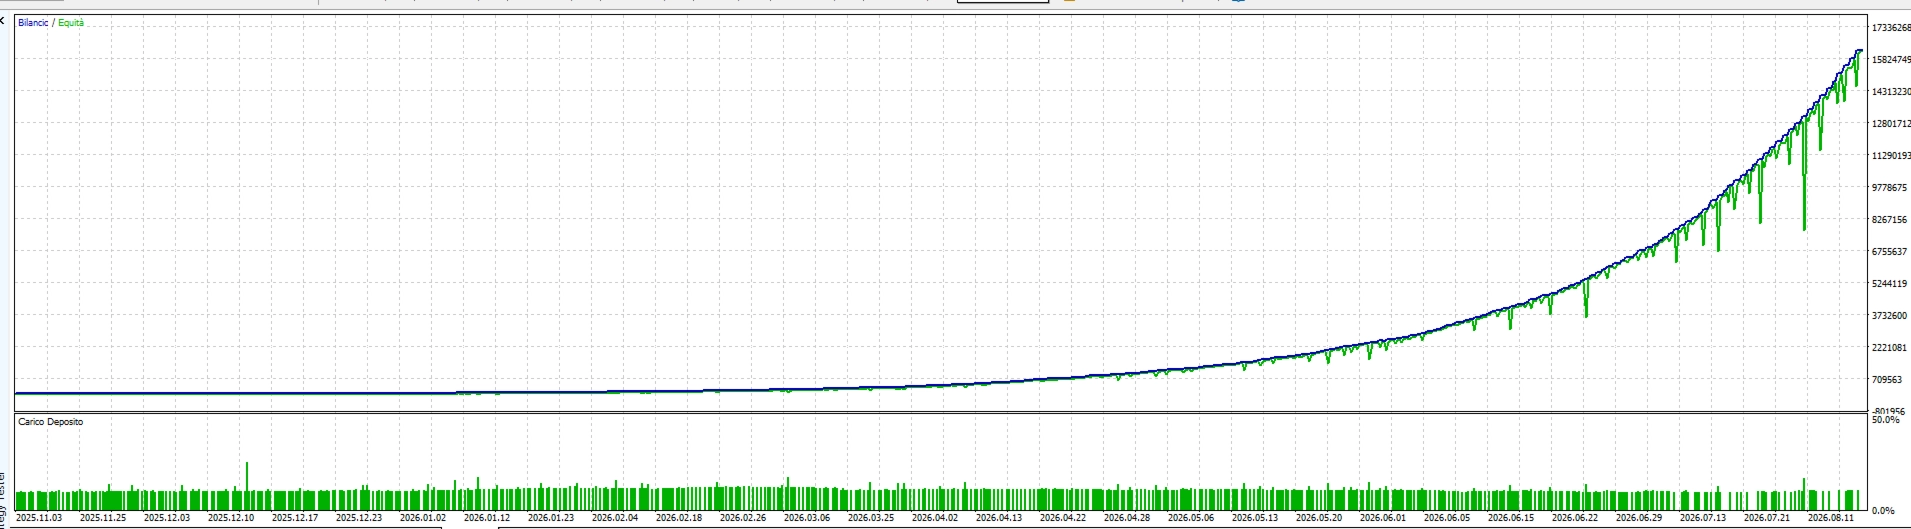Image resolution: width=1911 pixels, height=529 pixels.
Task: Select the 2026.04.28 date axis label
Action: point(1127,518)
